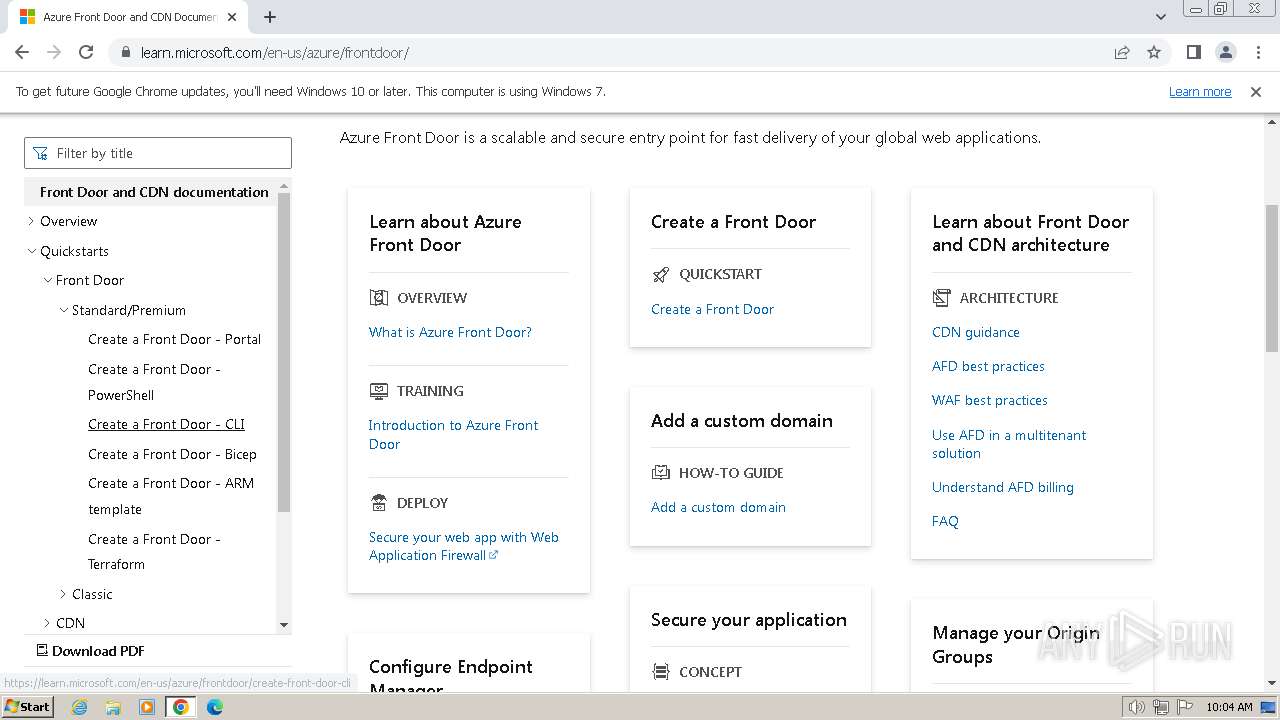Screen dimensions: 1280x720
Task: Open Secure your web app with WAF link
Action: (464, 546)
